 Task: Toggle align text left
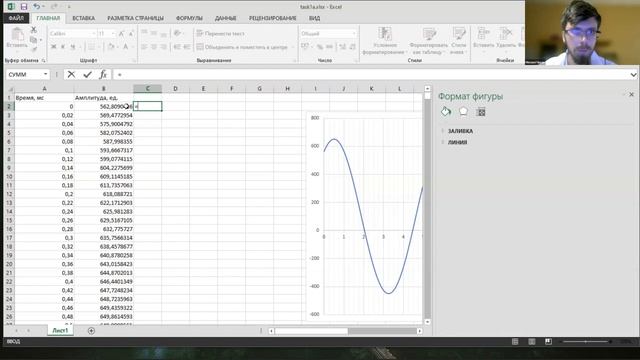pos(144,47)
